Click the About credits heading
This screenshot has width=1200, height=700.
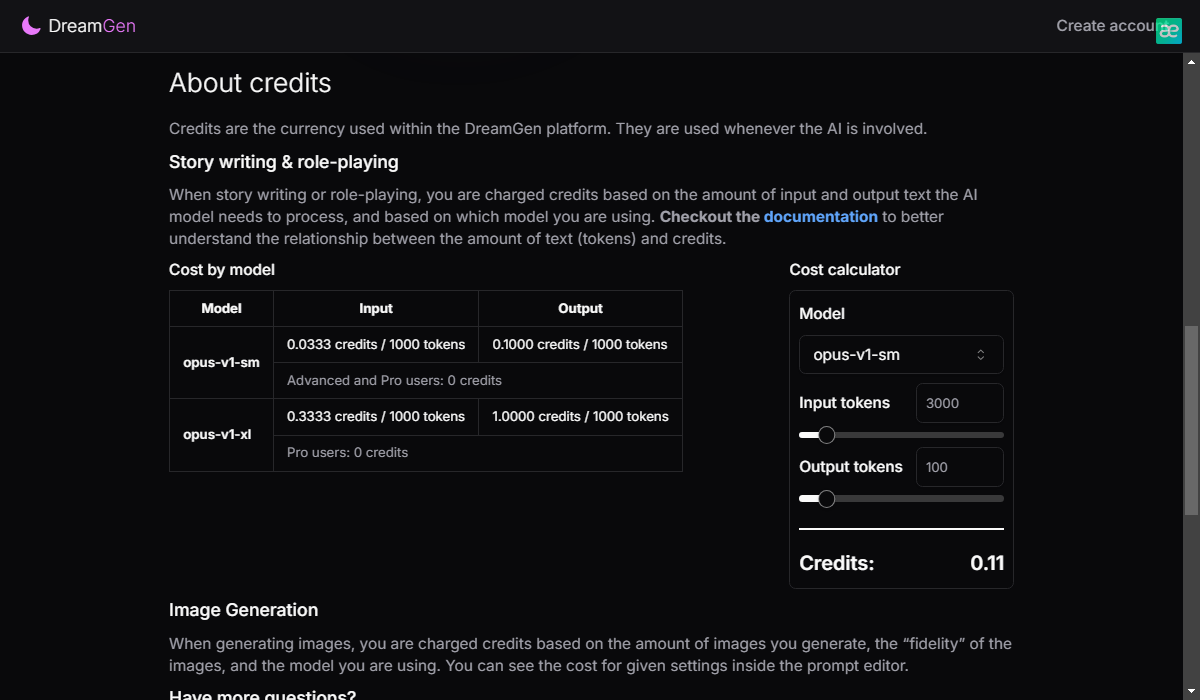click(250, 83)
